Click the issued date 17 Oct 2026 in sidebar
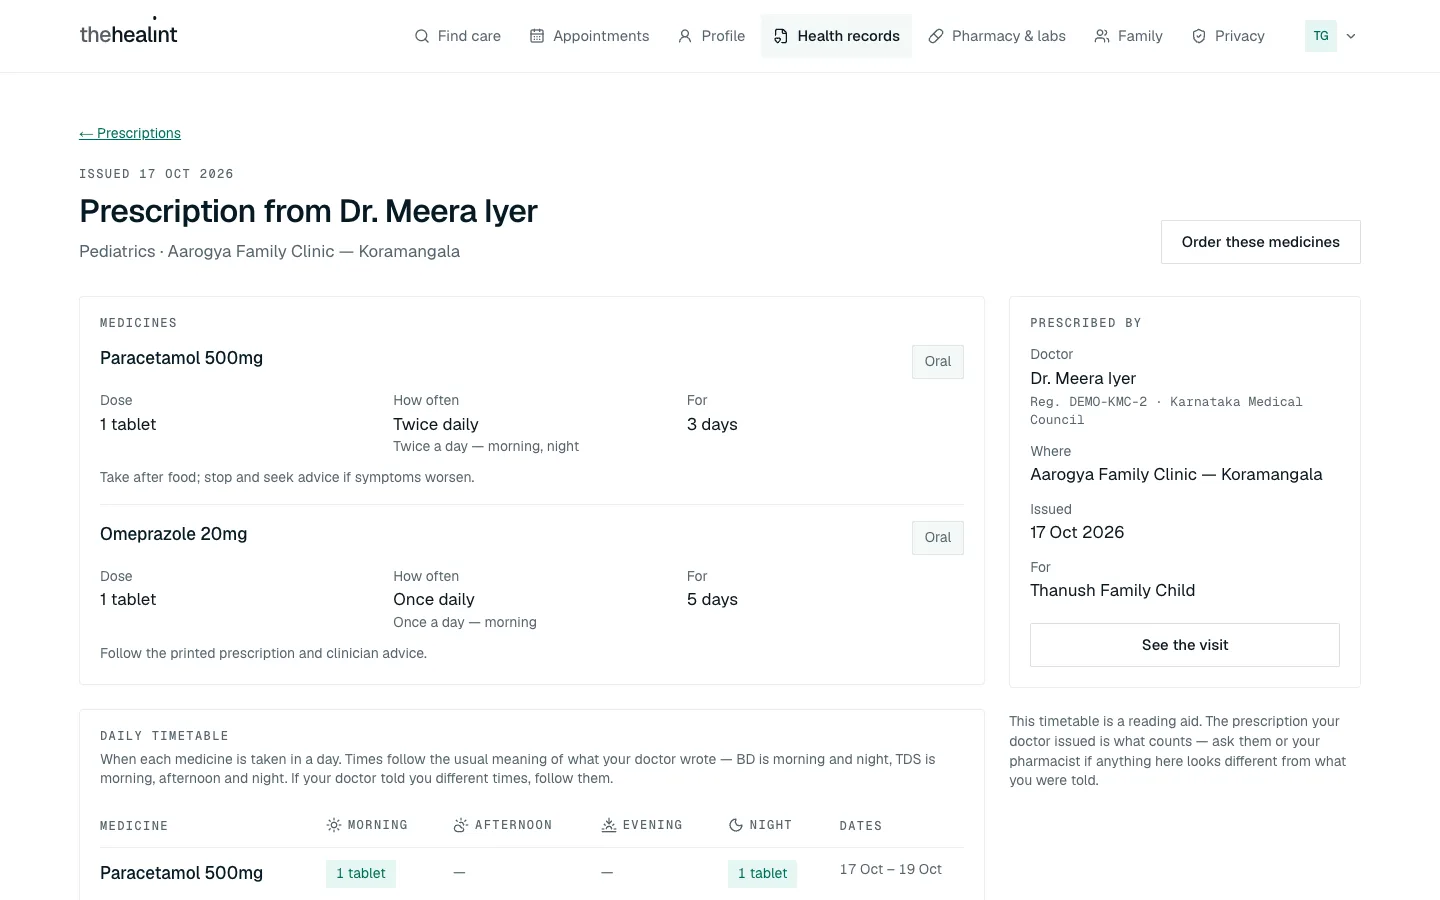1440x900 pixels. click(1077, 532)
